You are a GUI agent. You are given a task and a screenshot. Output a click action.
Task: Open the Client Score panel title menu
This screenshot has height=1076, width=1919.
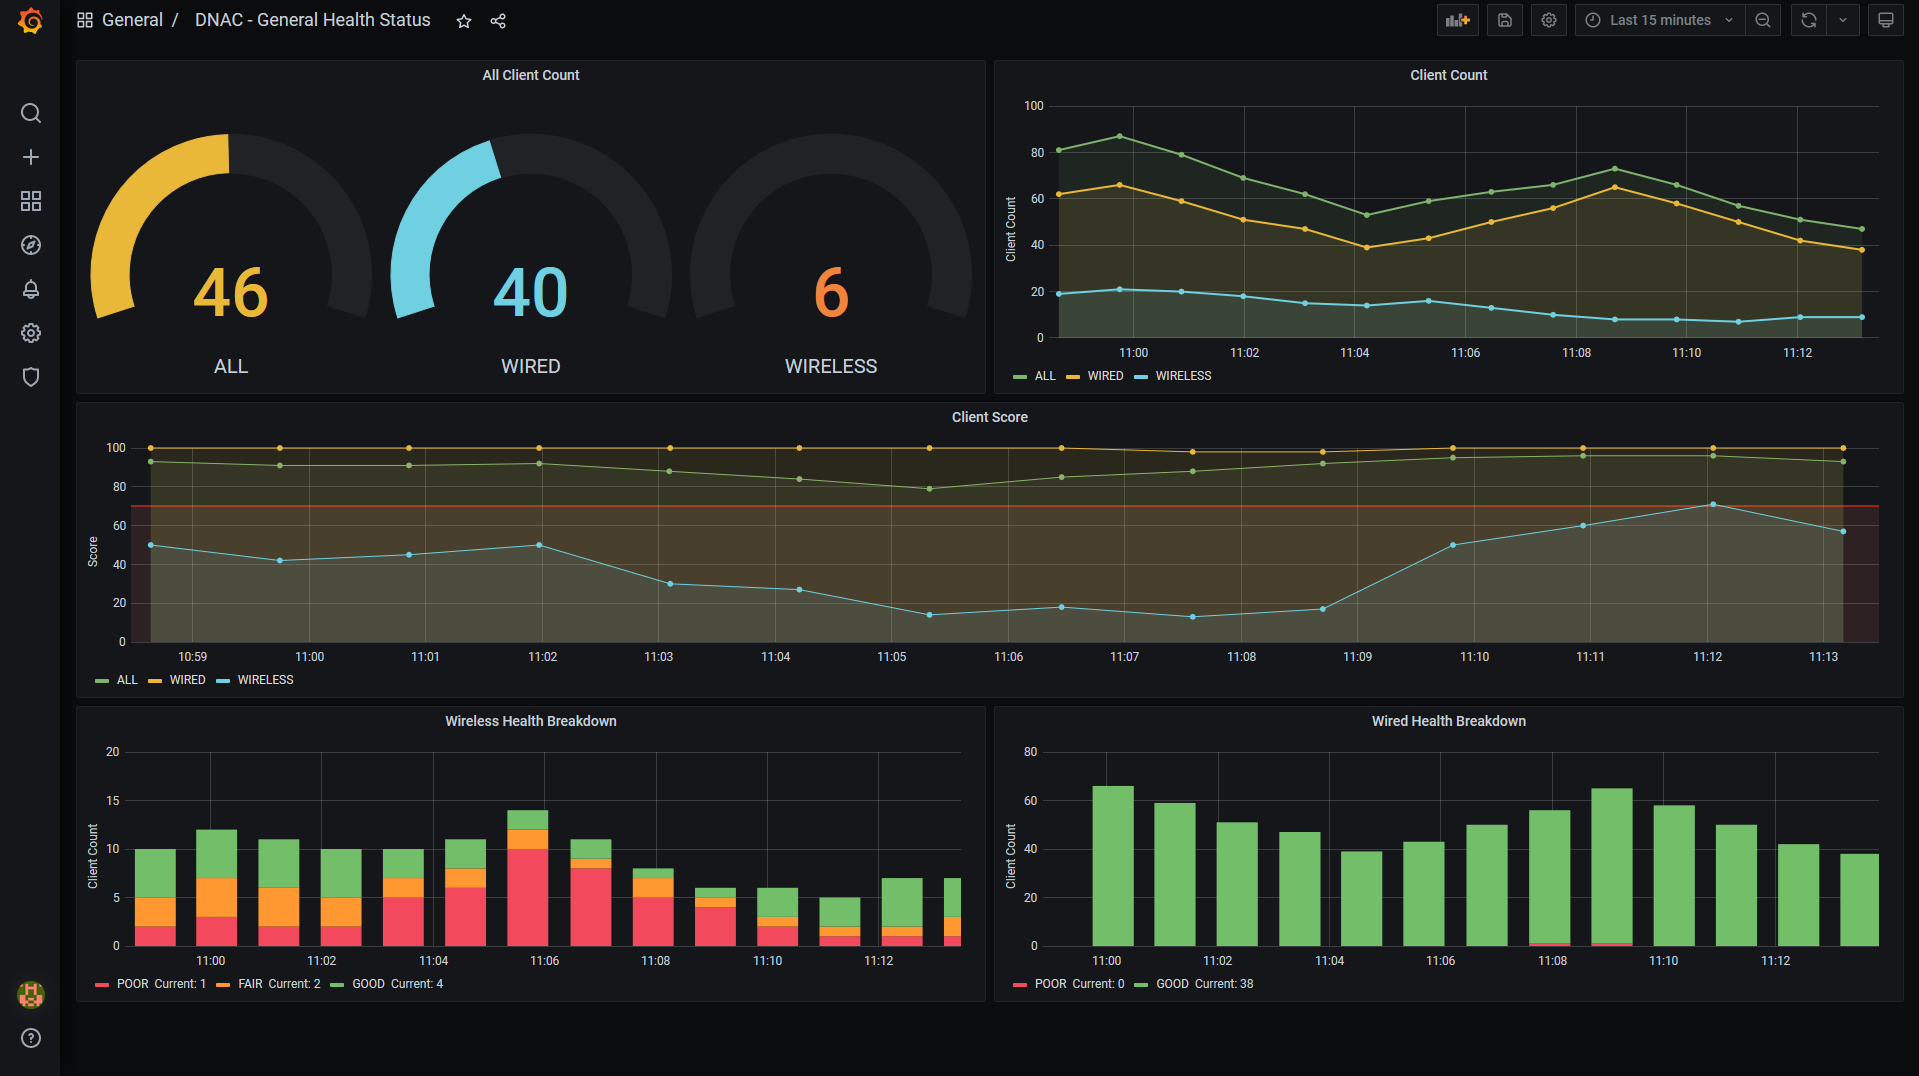tap(989, 417)
